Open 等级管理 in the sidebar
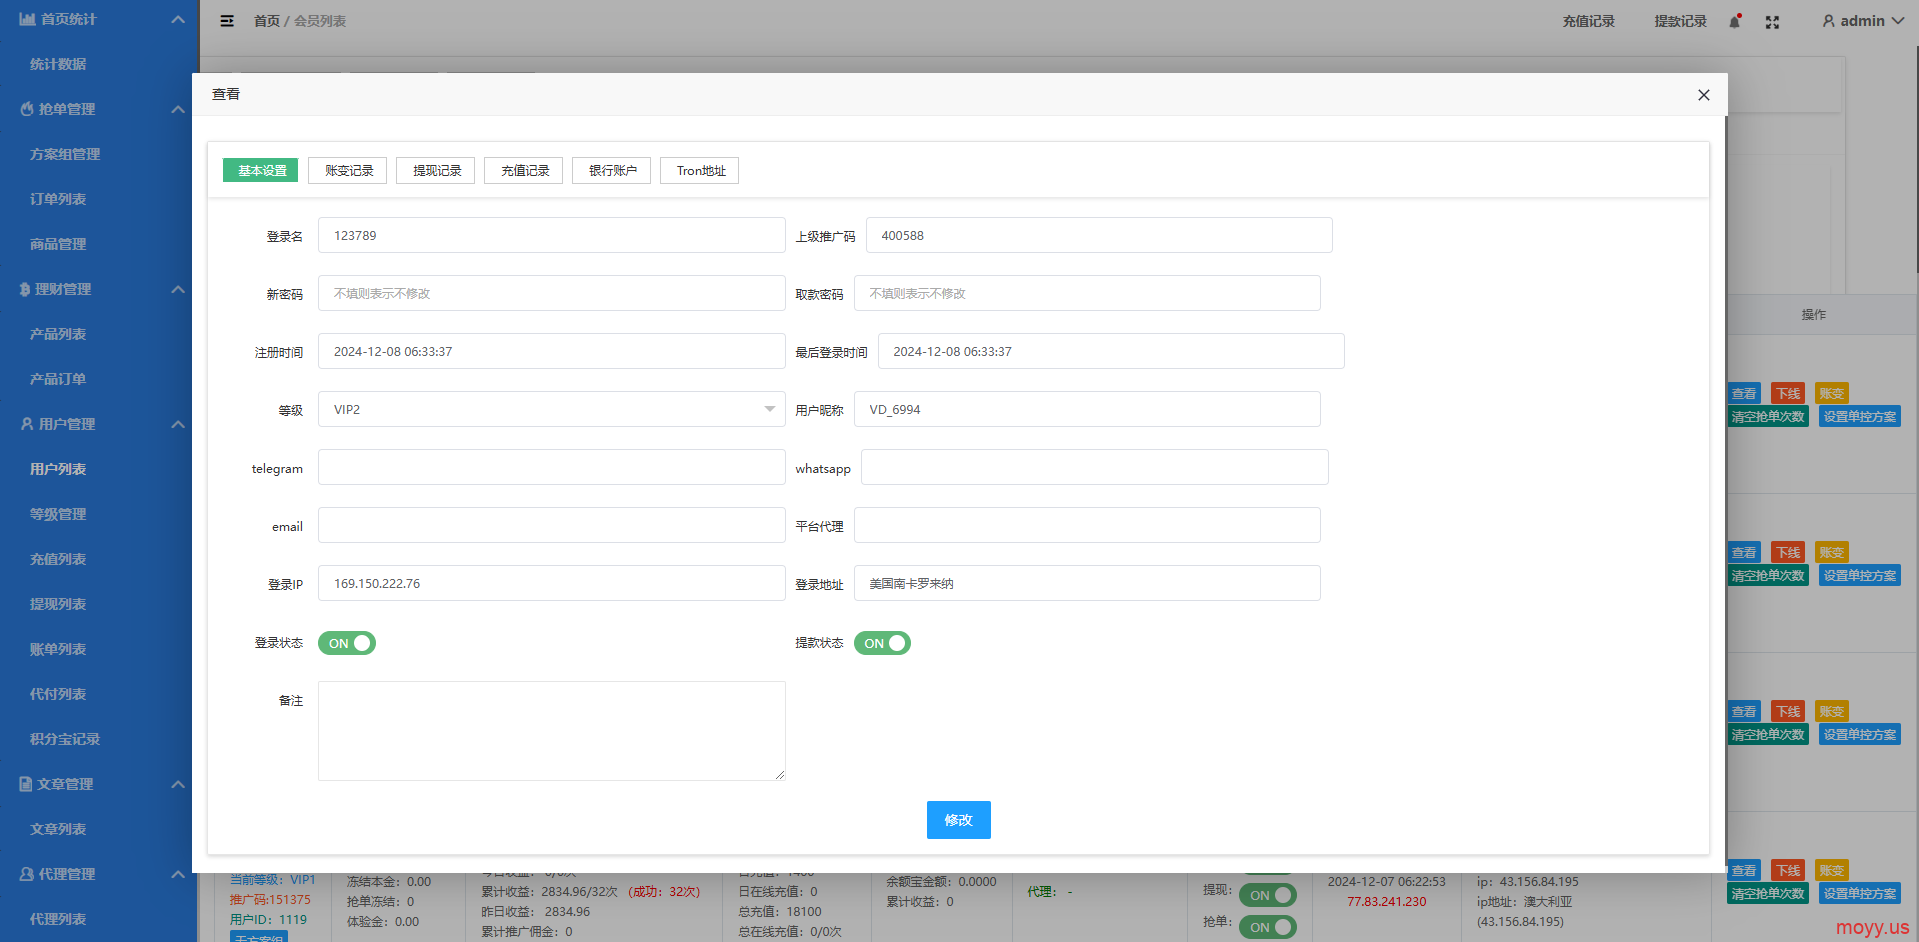Image resolution: width=1919 pixels, height=942 pixels. [58, 514]
